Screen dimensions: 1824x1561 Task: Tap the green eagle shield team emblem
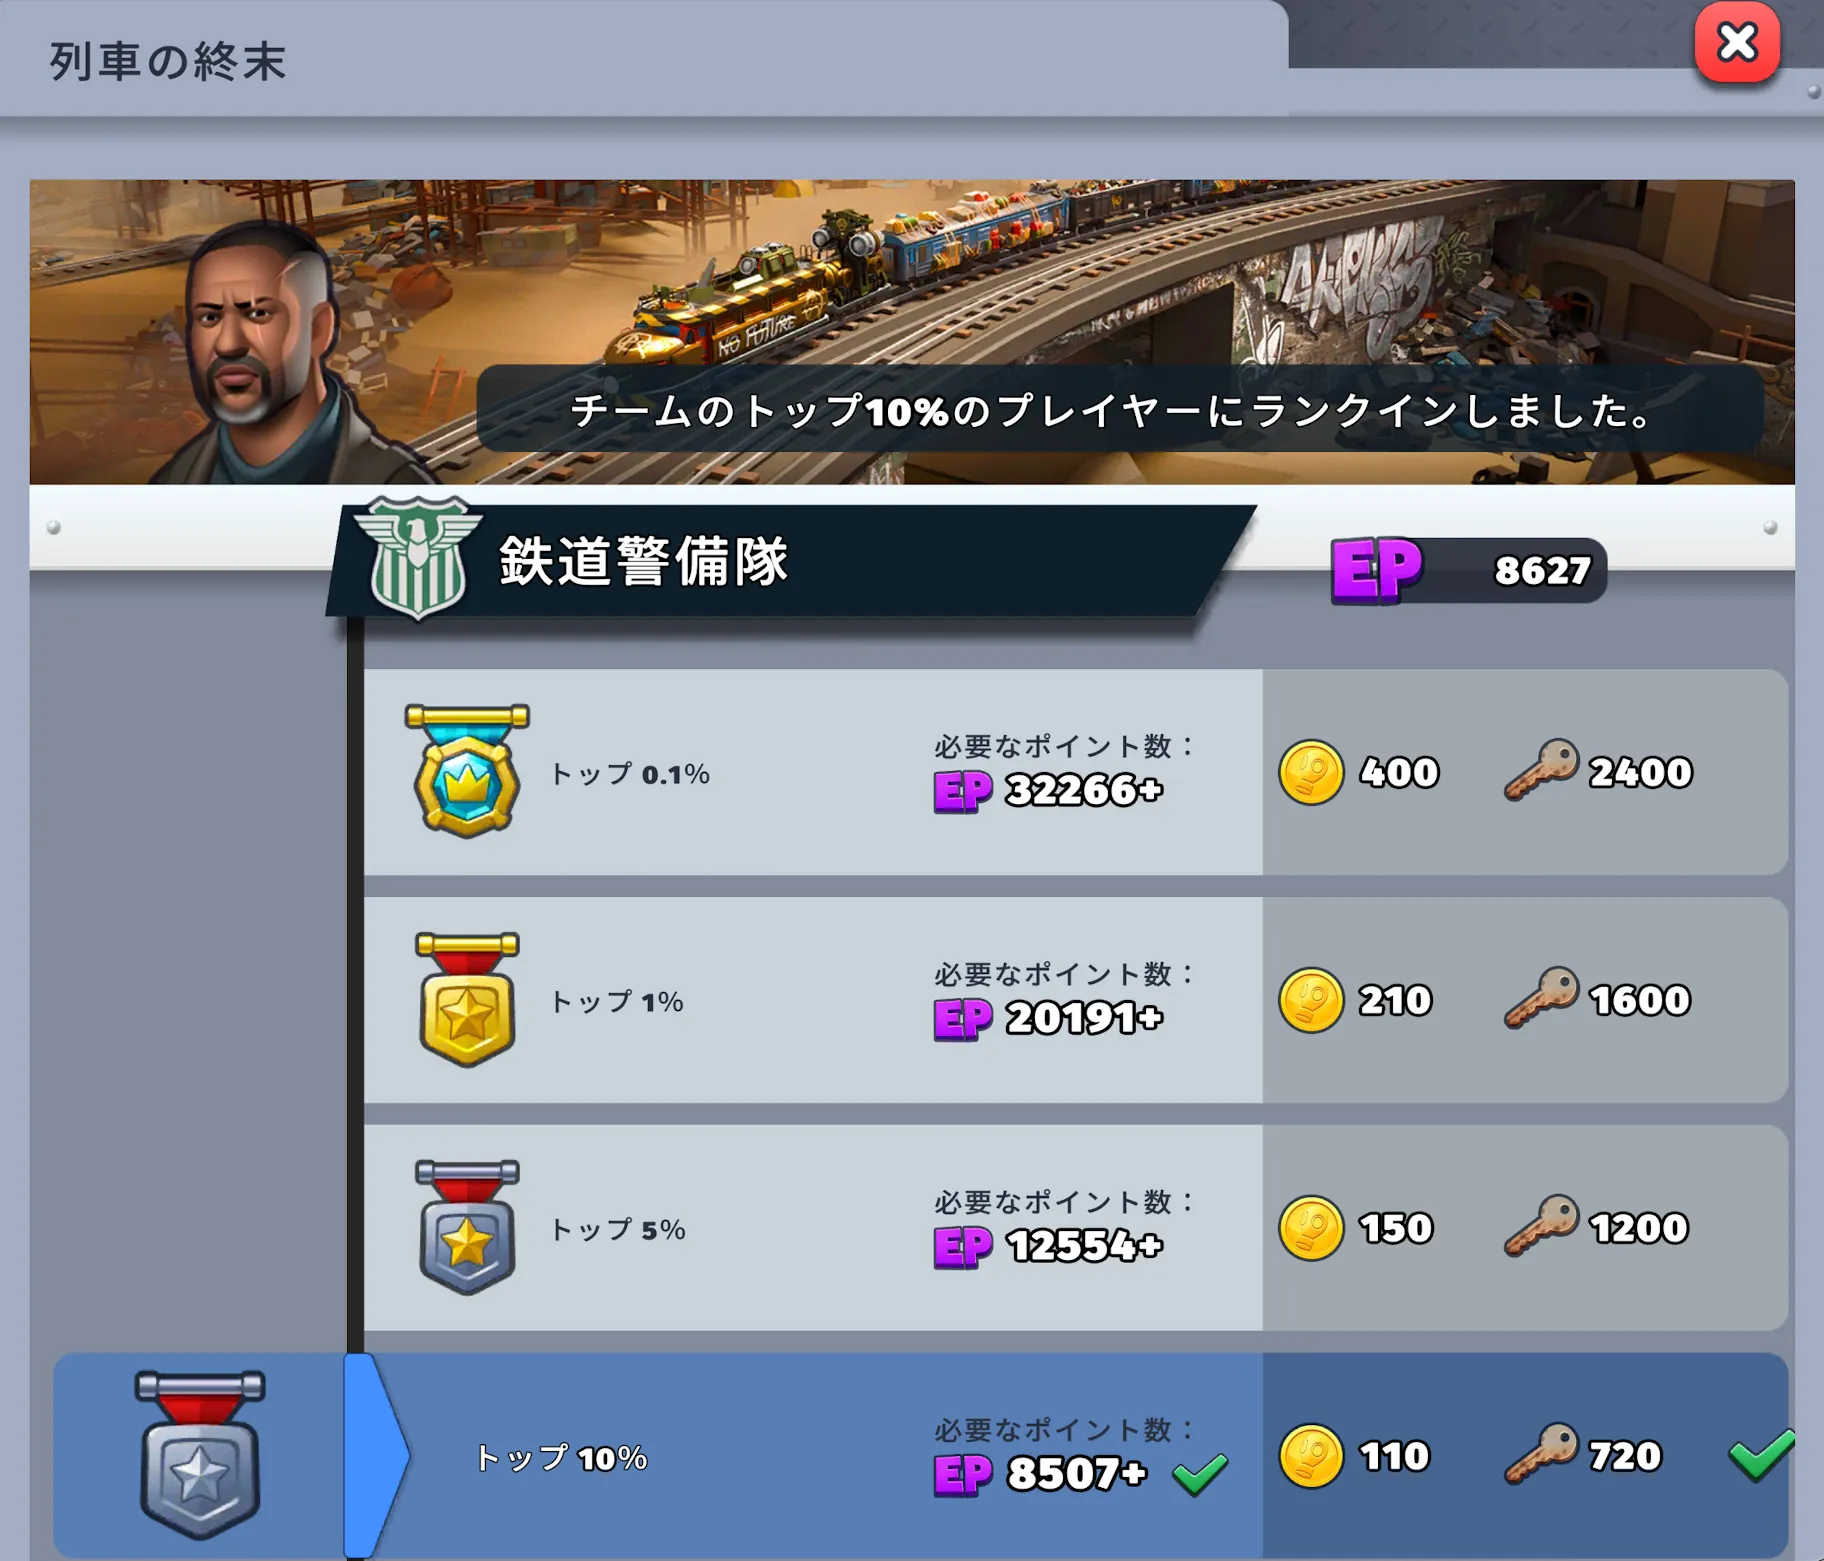click(x=418, y=558)
